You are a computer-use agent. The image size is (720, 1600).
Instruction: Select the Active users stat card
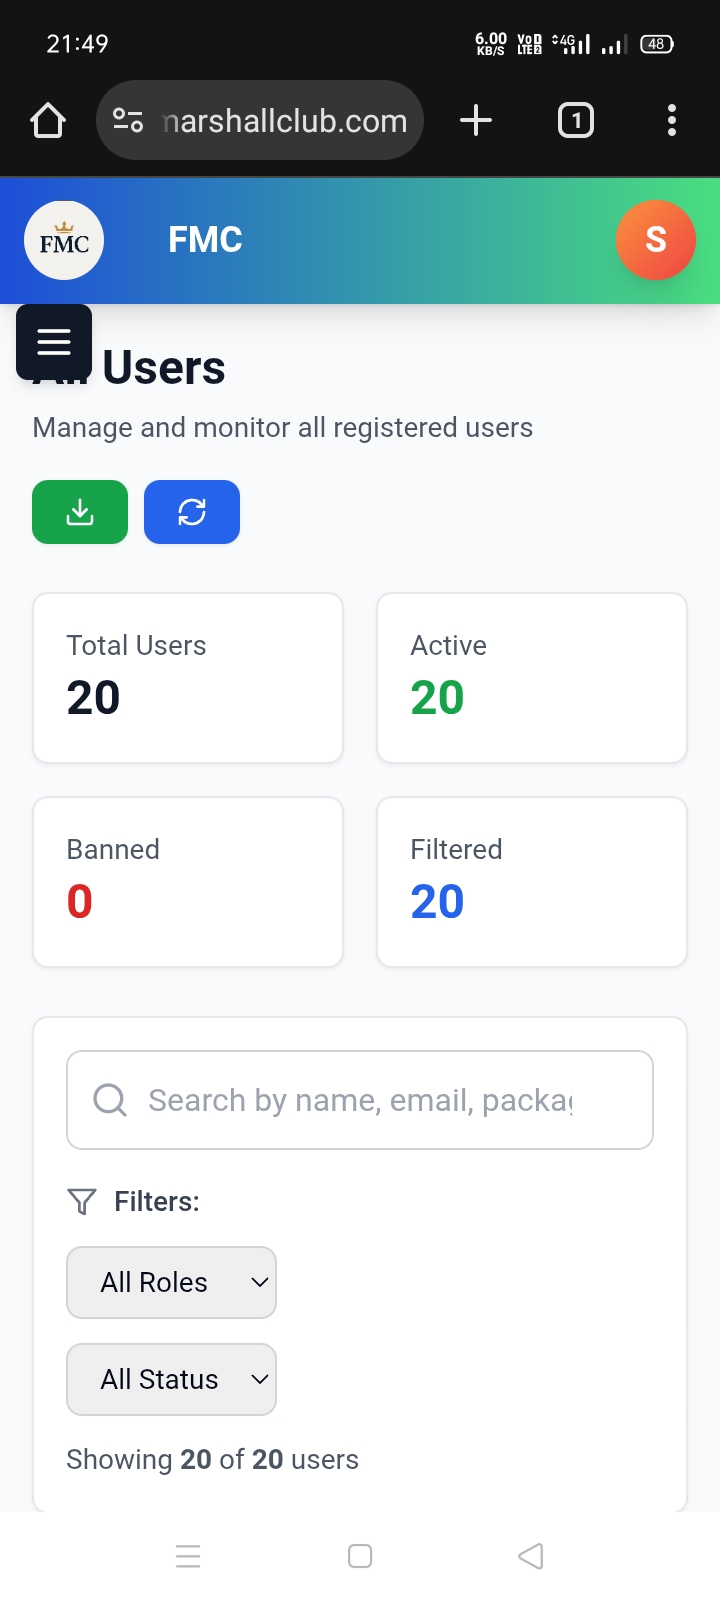coord(532,678)
